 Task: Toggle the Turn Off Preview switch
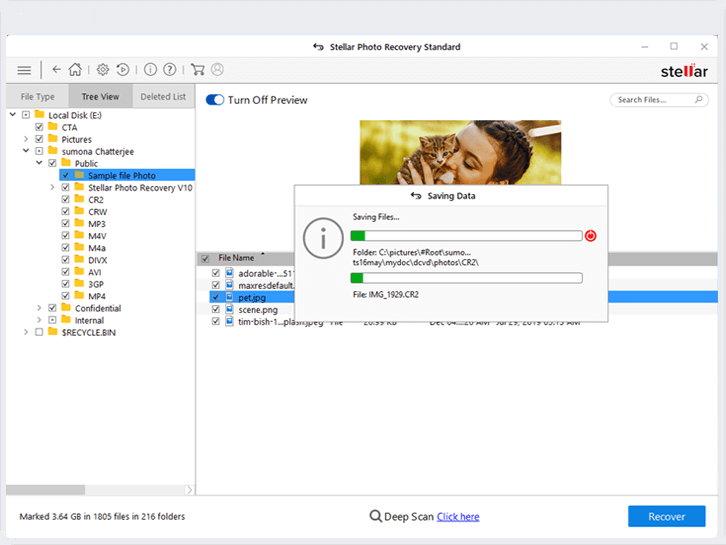(x=215, y=100)
